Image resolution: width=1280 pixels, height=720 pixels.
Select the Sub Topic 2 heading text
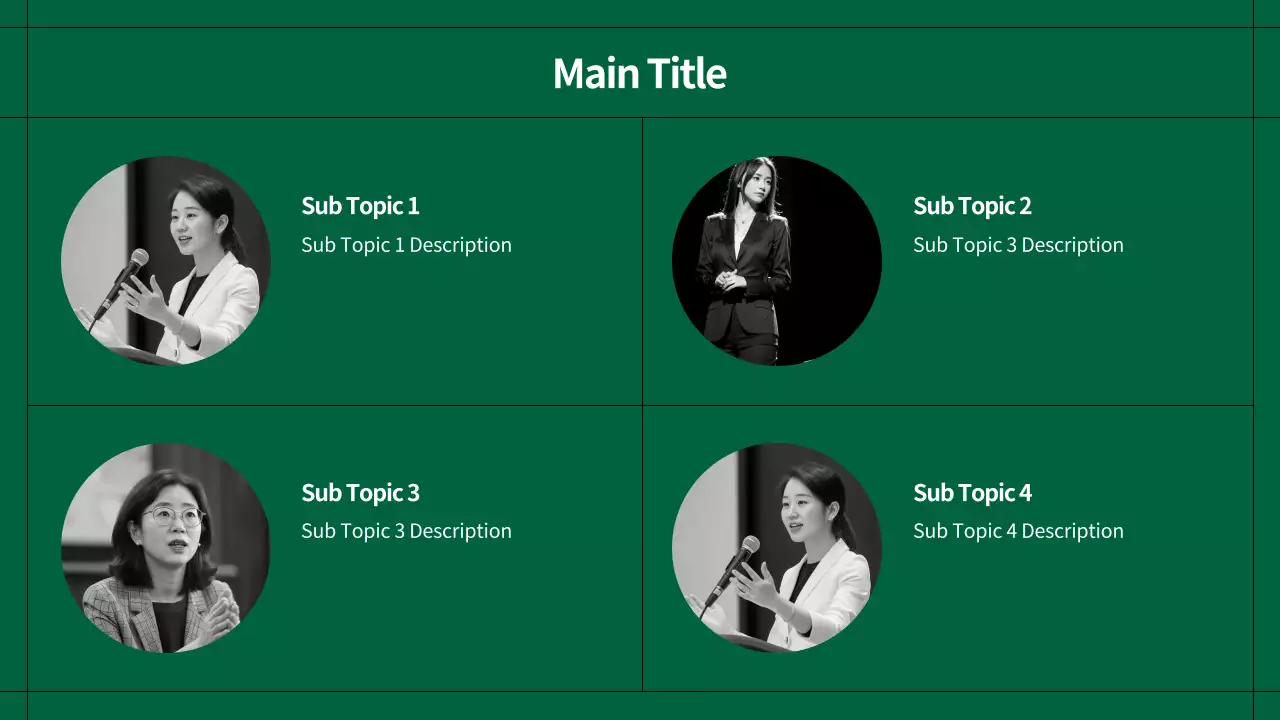(x=972, y=206)
